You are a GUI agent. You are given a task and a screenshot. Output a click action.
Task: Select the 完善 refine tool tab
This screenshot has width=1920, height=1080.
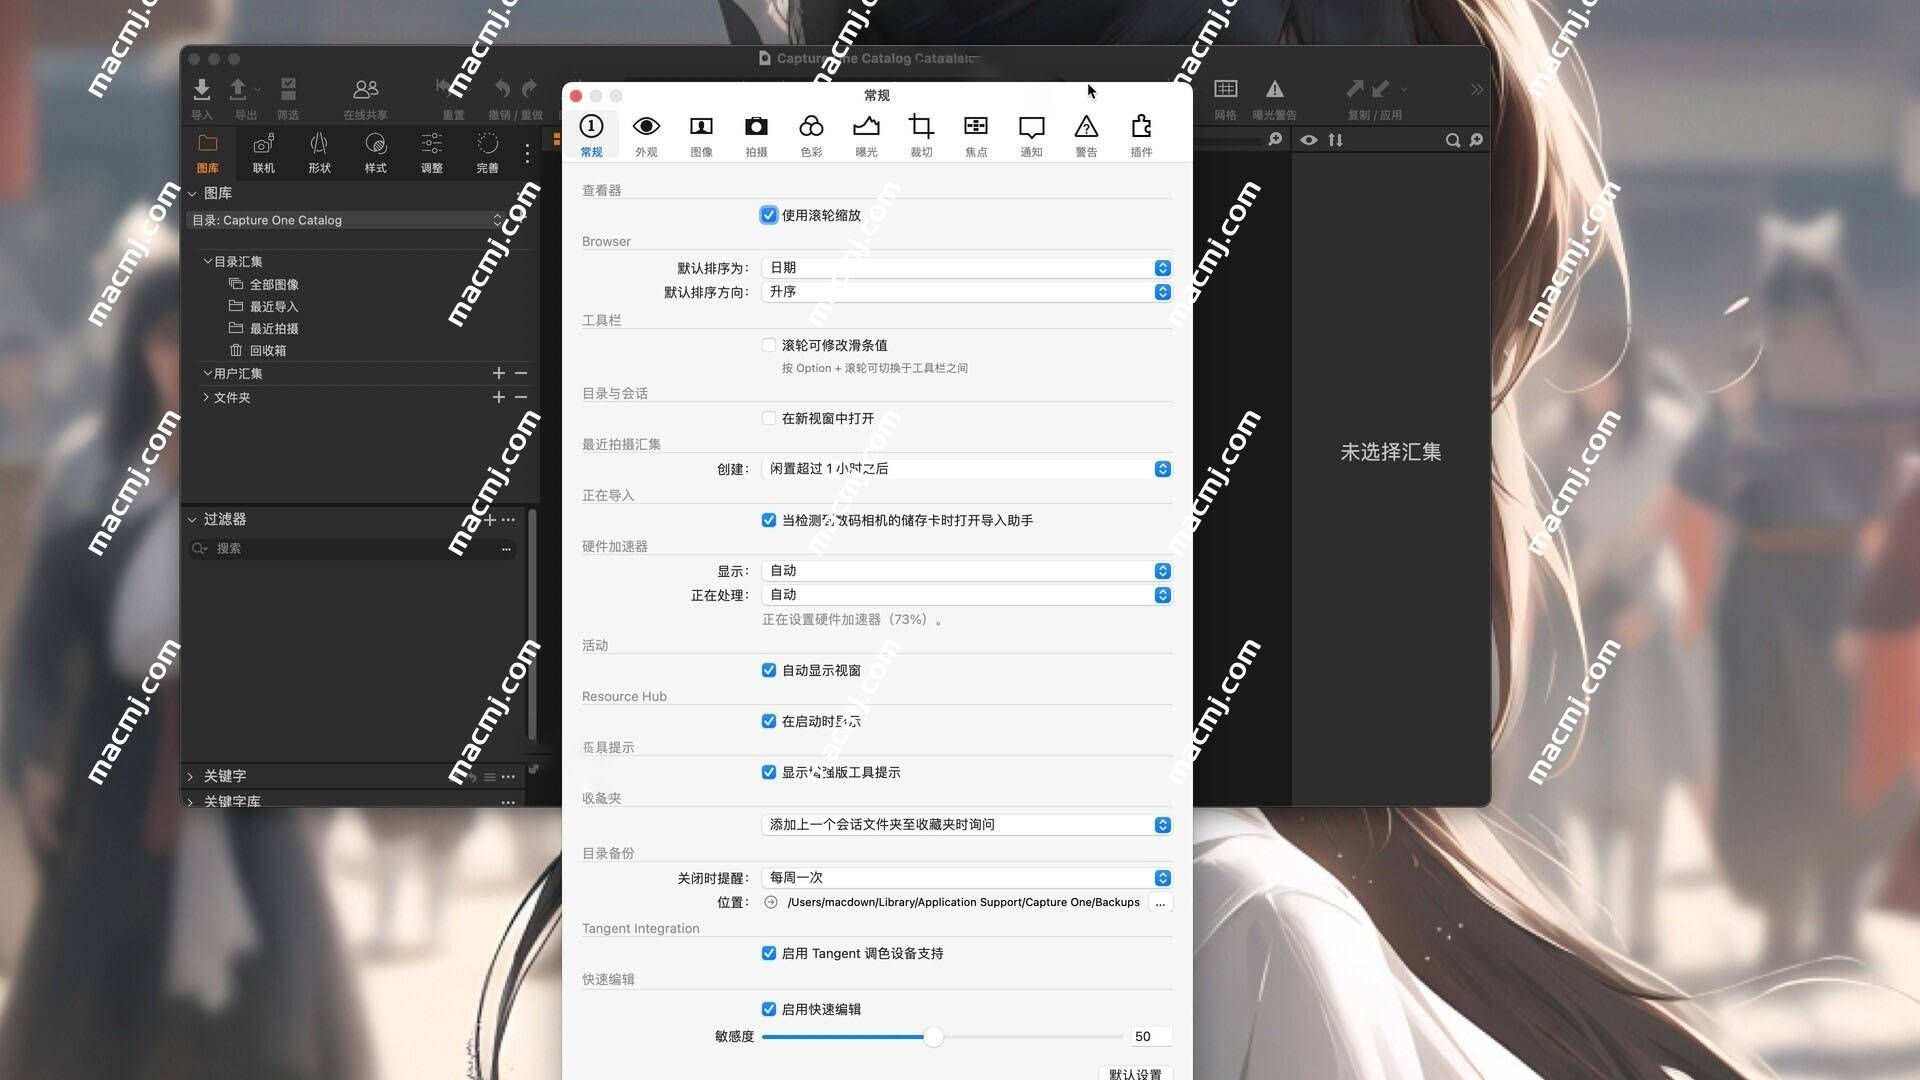[487, 153]
